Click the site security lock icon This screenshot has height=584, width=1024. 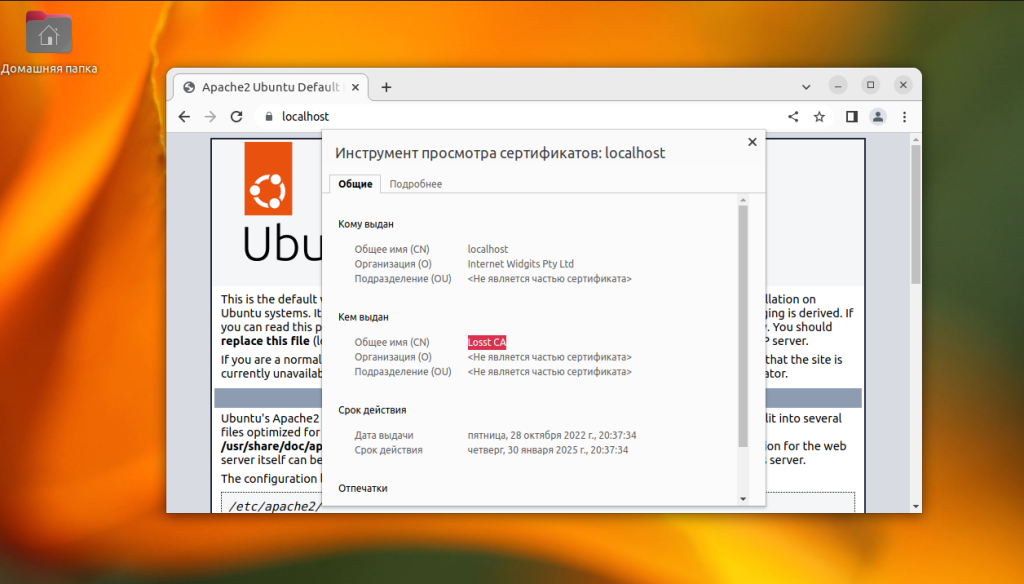coord(268,116)
